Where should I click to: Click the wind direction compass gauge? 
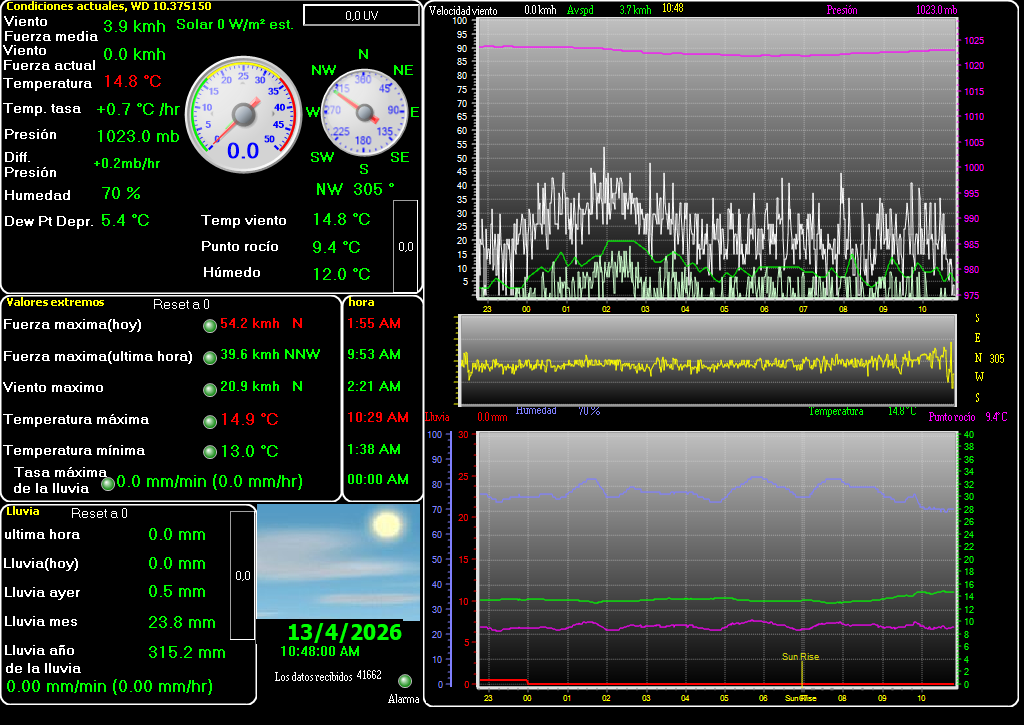[x=363, y=112]
